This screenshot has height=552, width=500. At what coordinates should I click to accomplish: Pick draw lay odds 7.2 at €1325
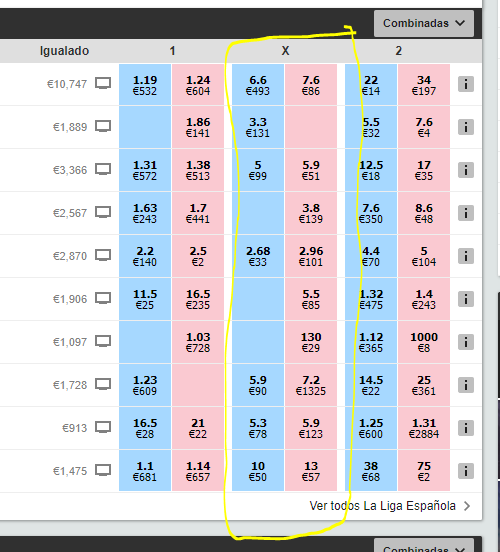coord(311,385)
